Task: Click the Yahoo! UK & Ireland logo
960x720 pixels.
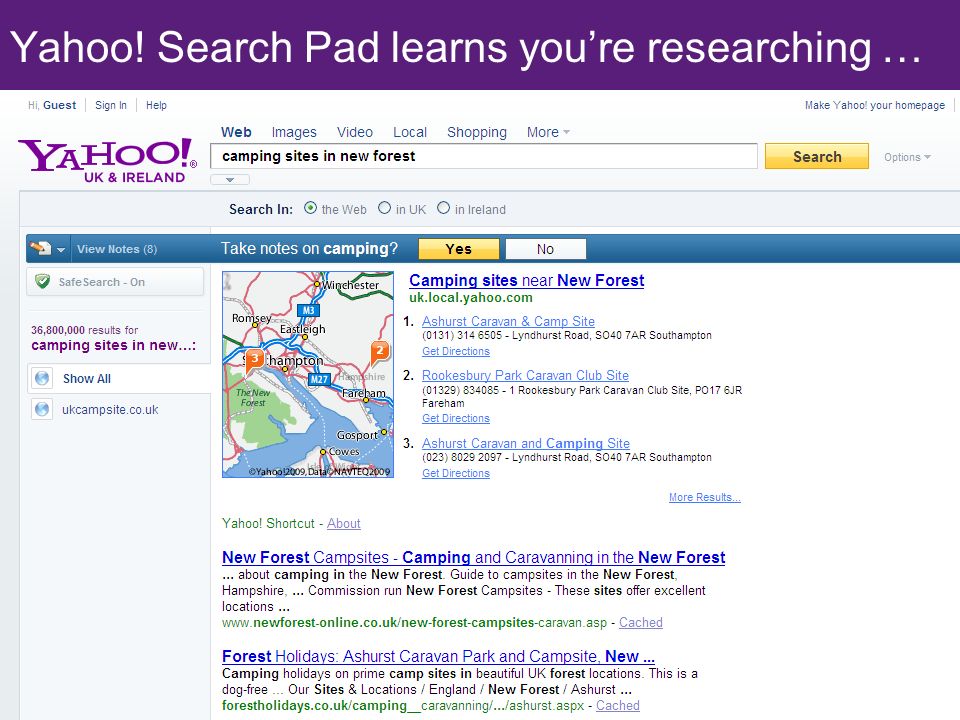Action: [x=108, y=160]
